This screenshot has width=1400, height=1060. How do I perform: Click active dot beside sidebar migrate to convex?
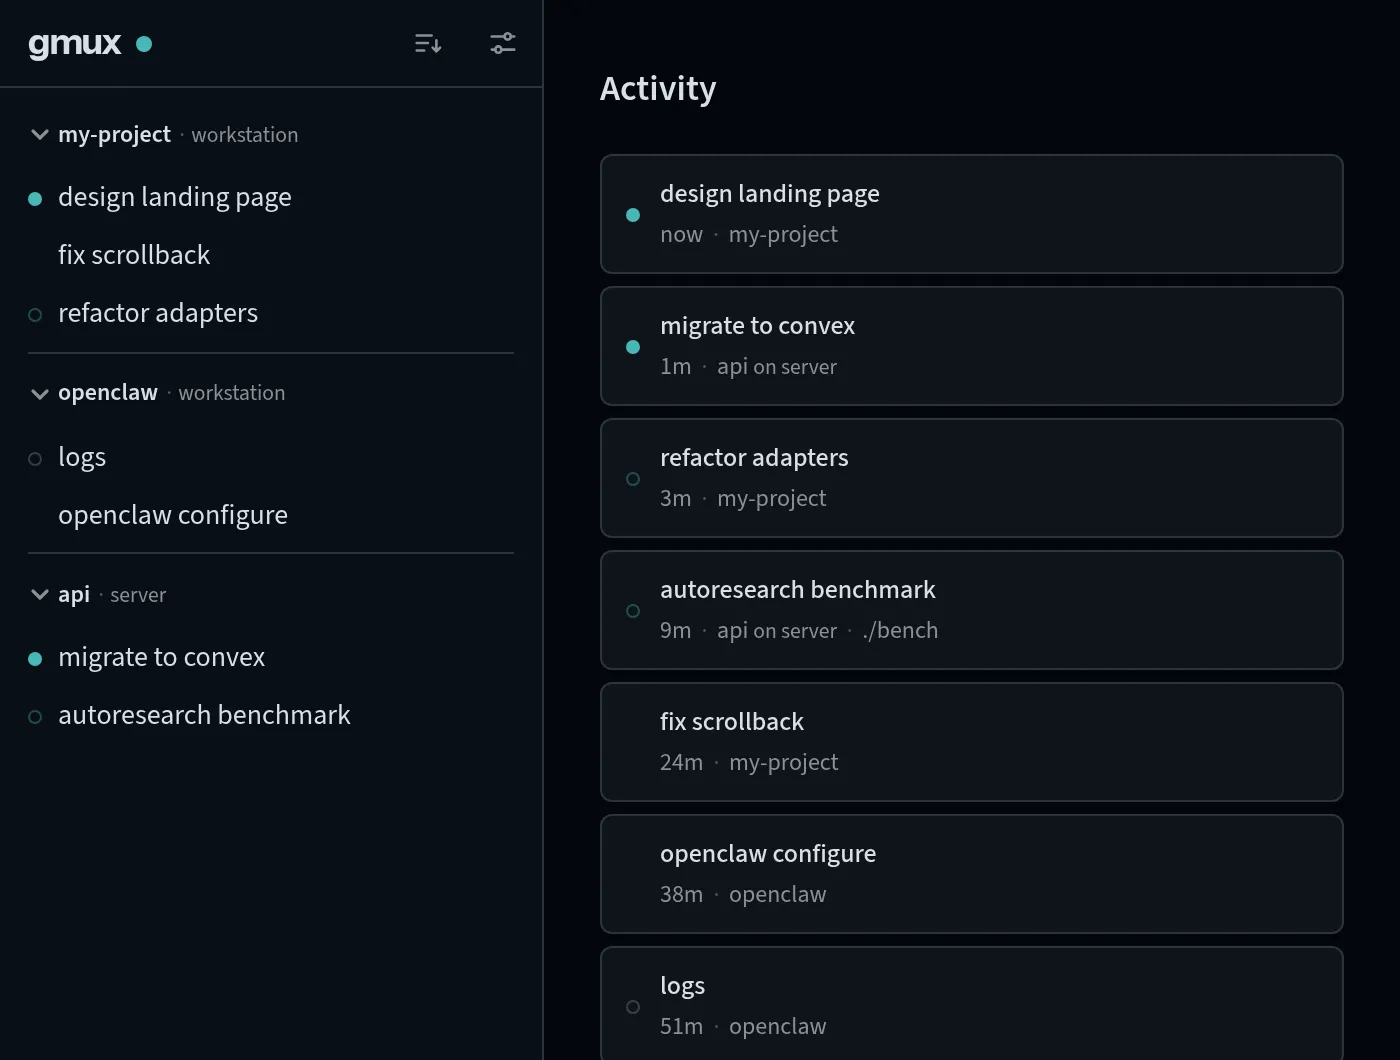click(35, 659)
